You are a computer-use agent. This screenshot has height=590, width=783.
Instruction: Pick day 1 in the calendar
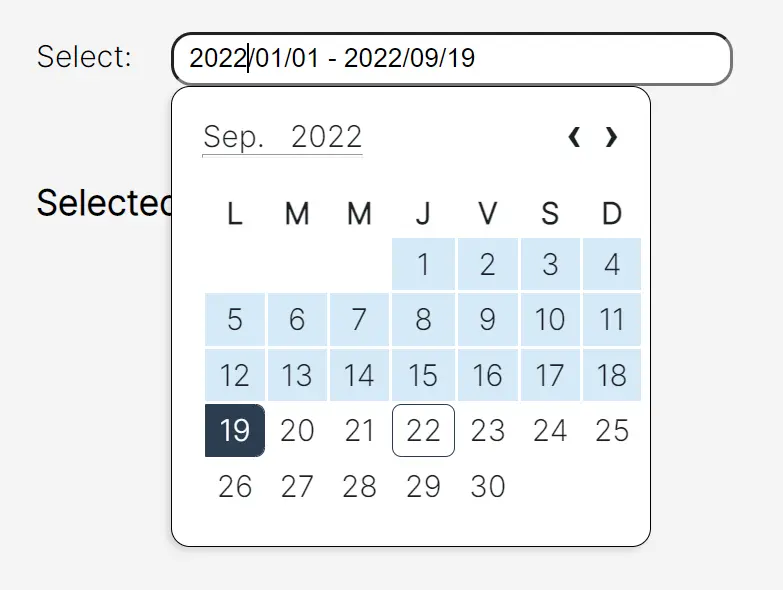coord(423,264)
